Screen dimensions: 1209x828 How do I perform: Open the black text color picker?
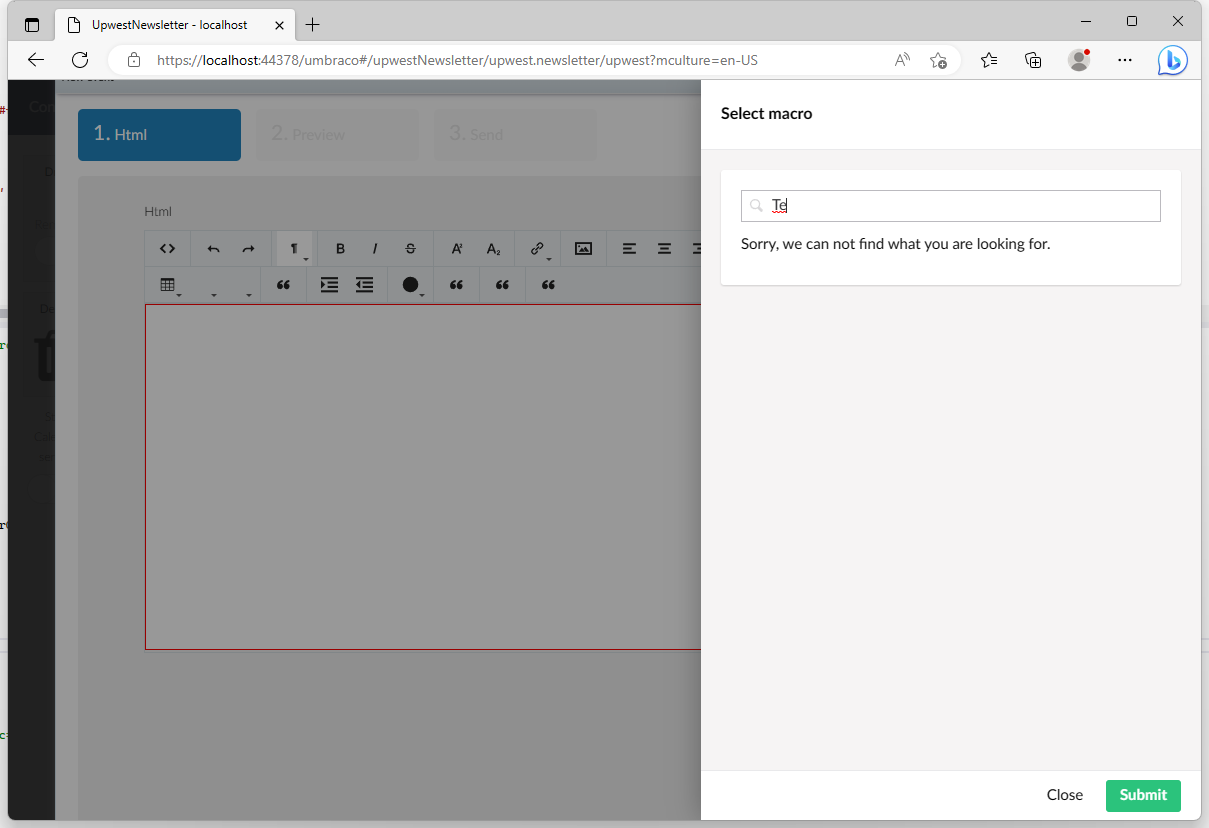413,285
